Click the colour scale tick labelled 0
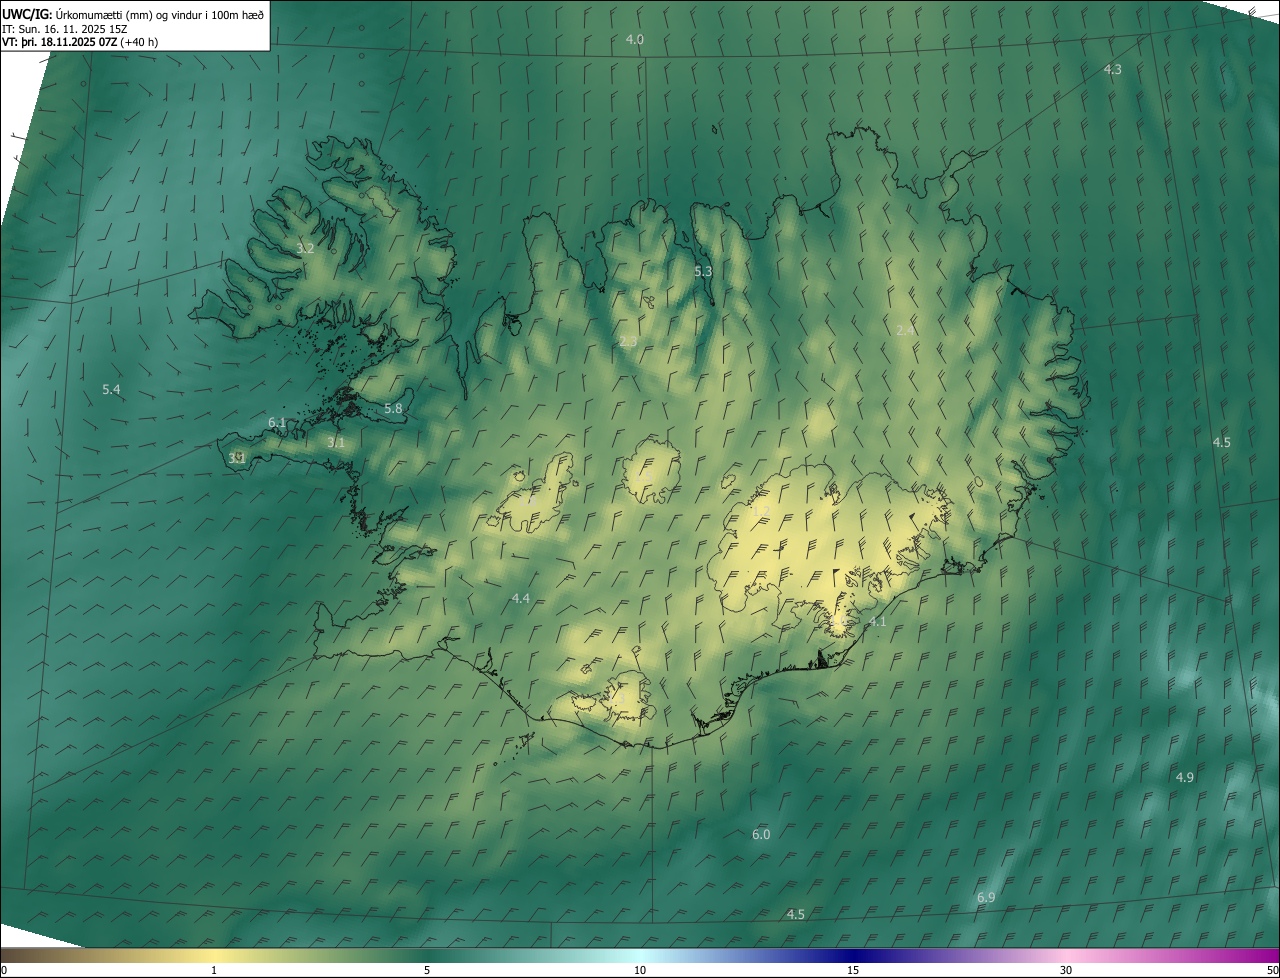Viewport: 1280px width, 978px height. tap(4, 970)
